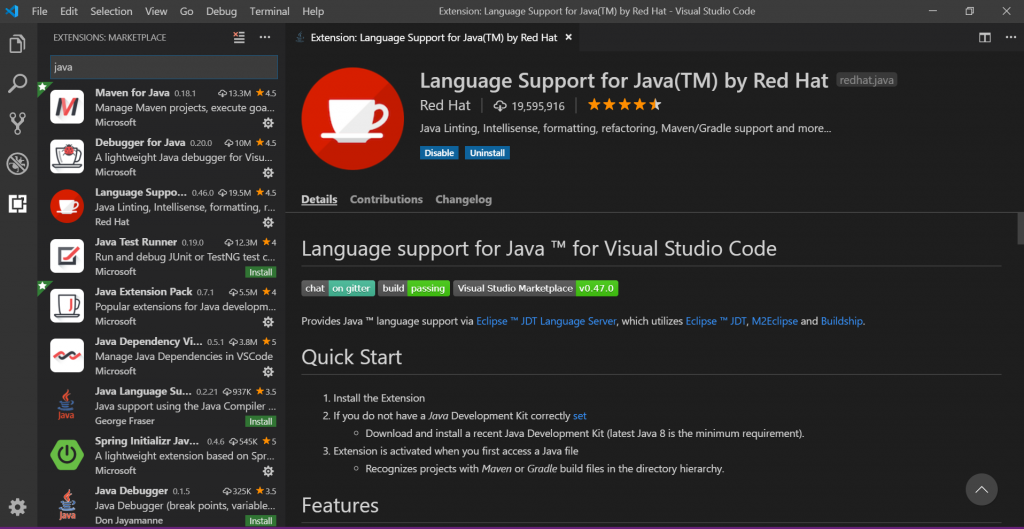Open the Explorer view in activity bar
This screenshot has width=1024, height=529.
[x=17, y=45]
